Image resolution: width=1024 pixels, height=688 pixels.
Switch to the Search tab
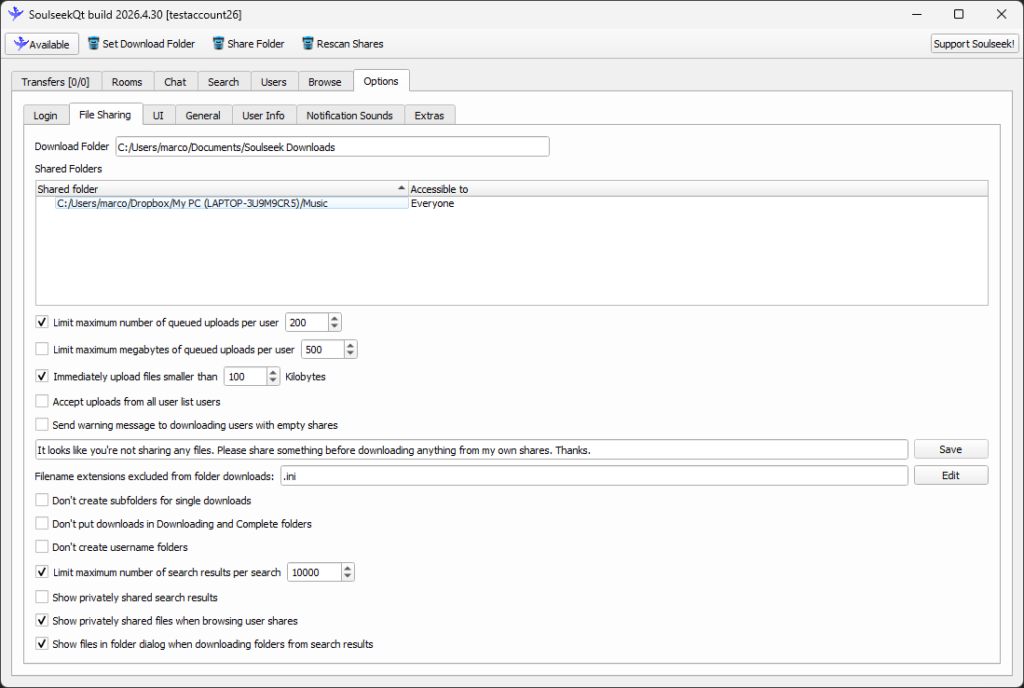point(223,82)
